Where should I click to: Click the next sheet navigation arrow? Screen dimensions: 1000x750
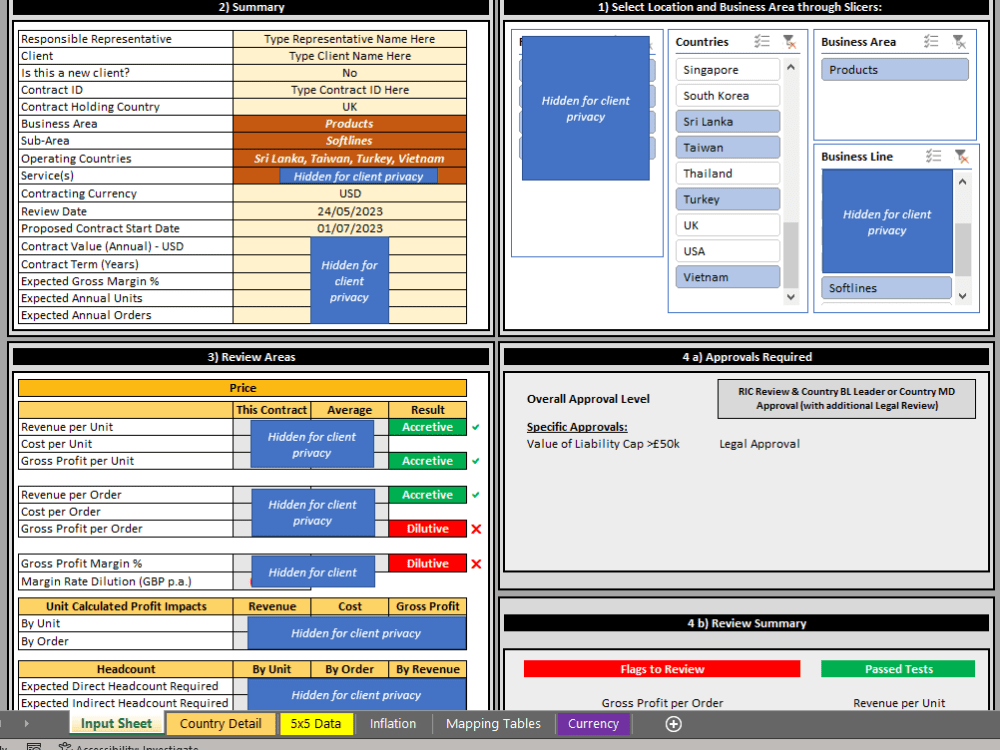pyautogui.click(x=26, y=723)
